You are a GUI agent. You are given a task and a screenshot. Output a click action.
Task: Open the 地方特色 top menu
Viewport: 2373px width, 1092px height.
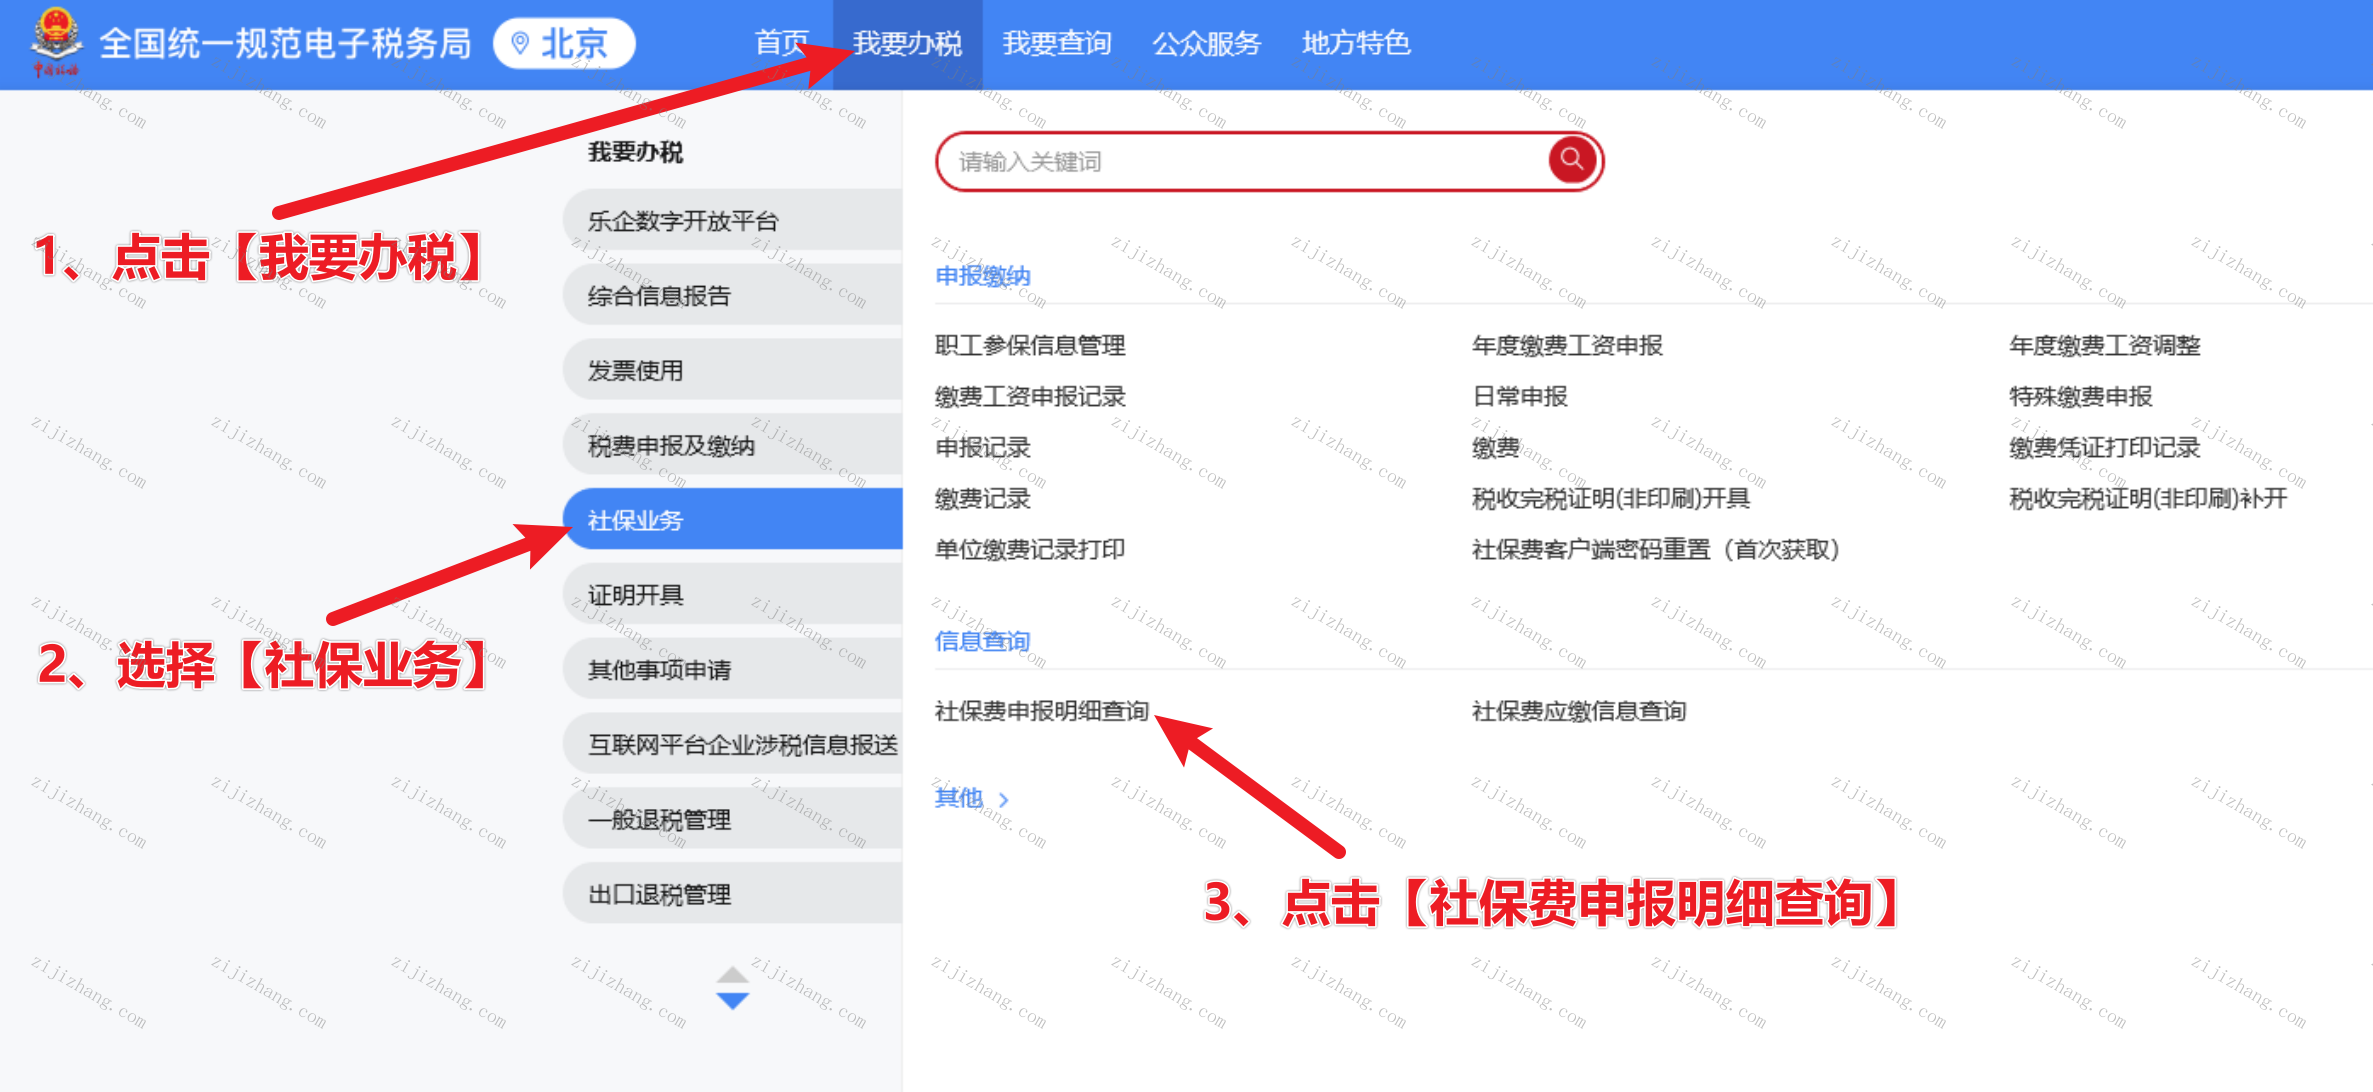pyautogui.click(x=1356, y=43)
